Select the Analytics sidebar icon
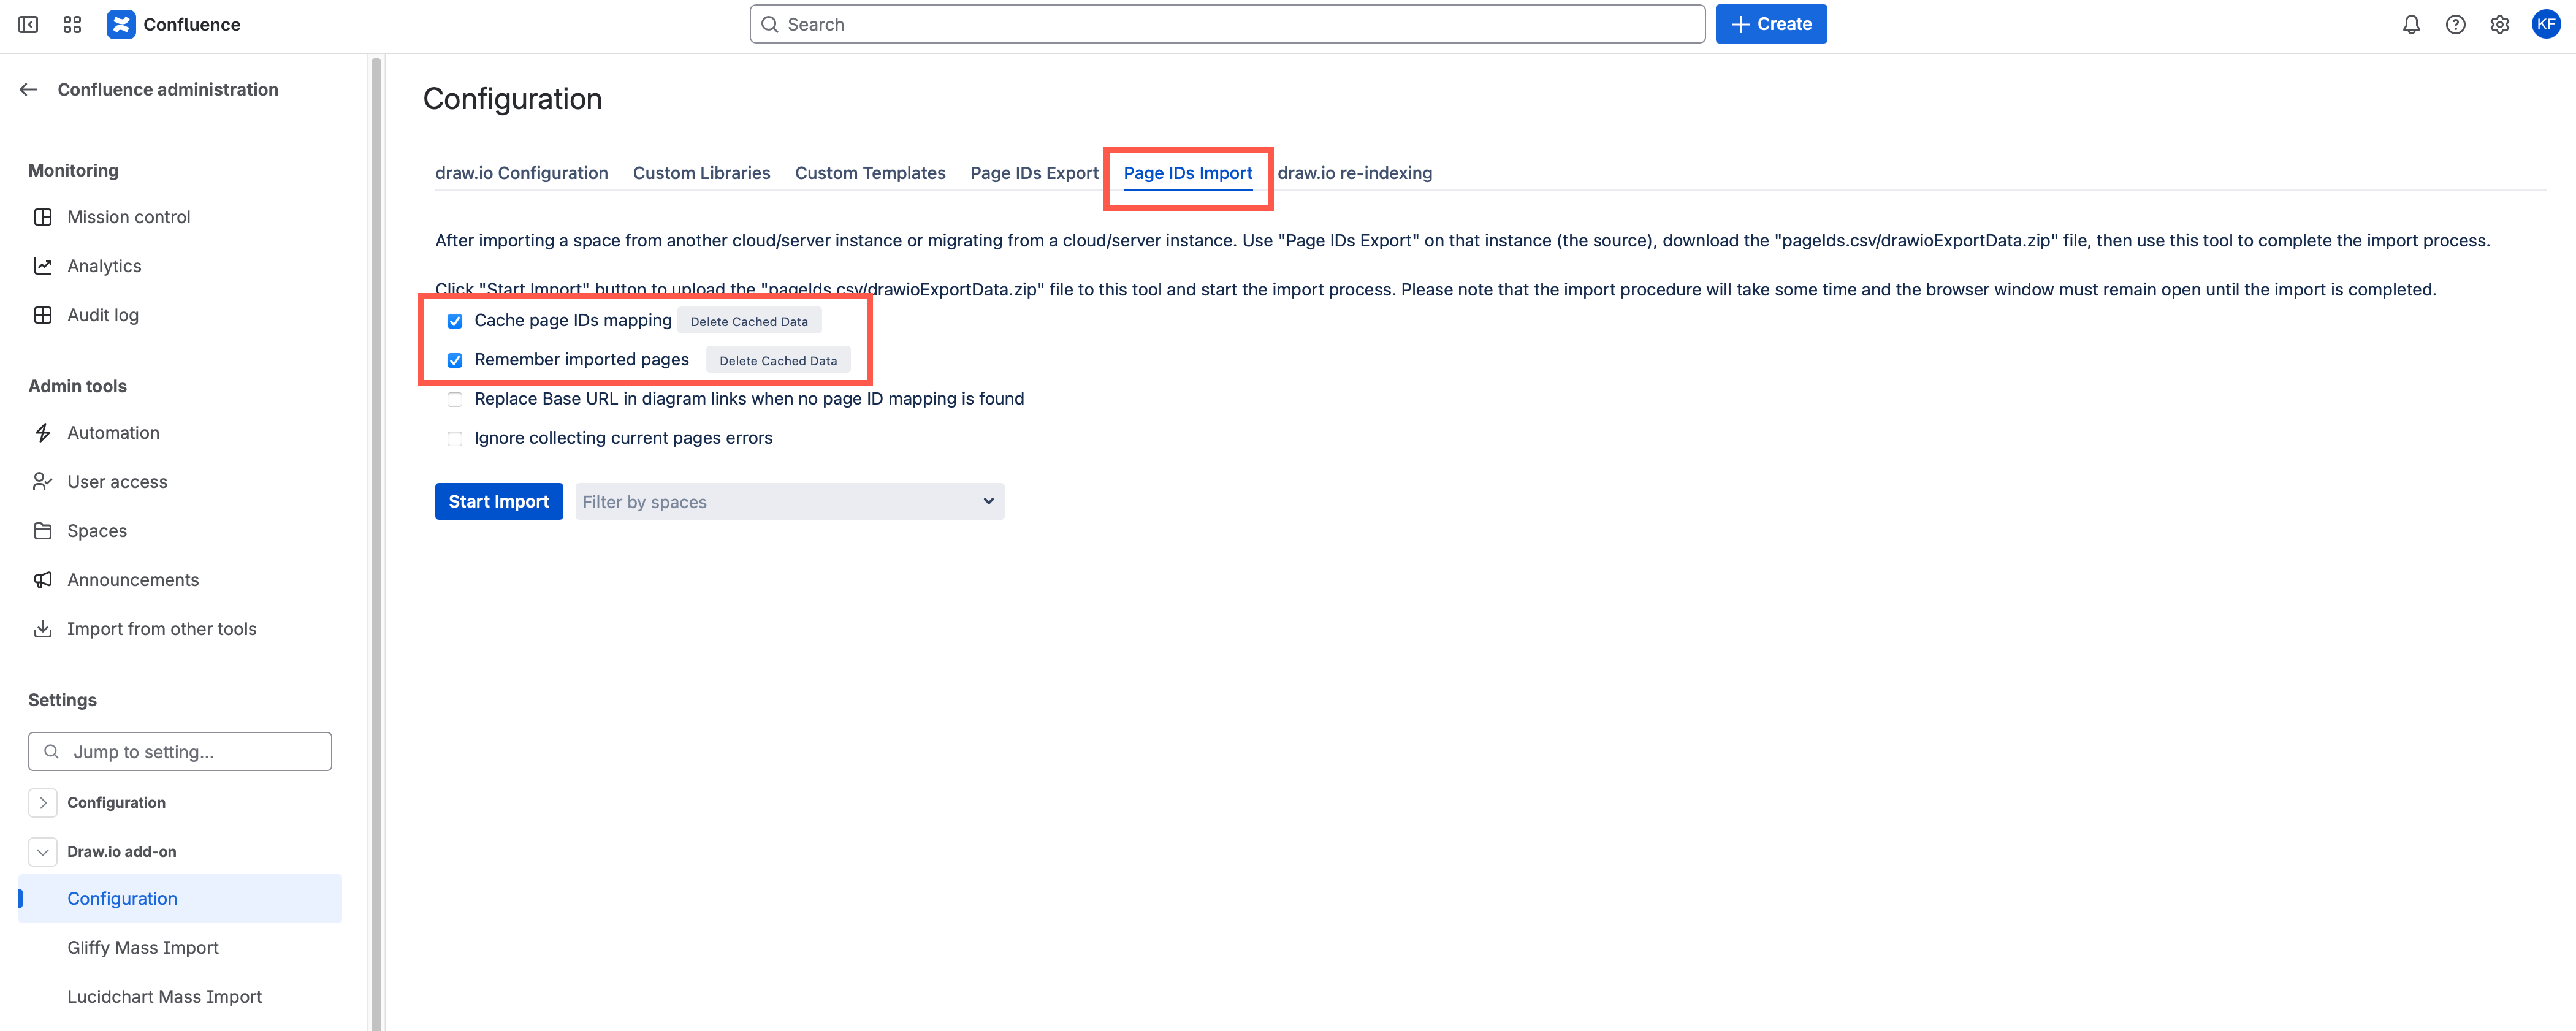Image resolution: width=2576 pixels, height=1031 pixels. 43,265
